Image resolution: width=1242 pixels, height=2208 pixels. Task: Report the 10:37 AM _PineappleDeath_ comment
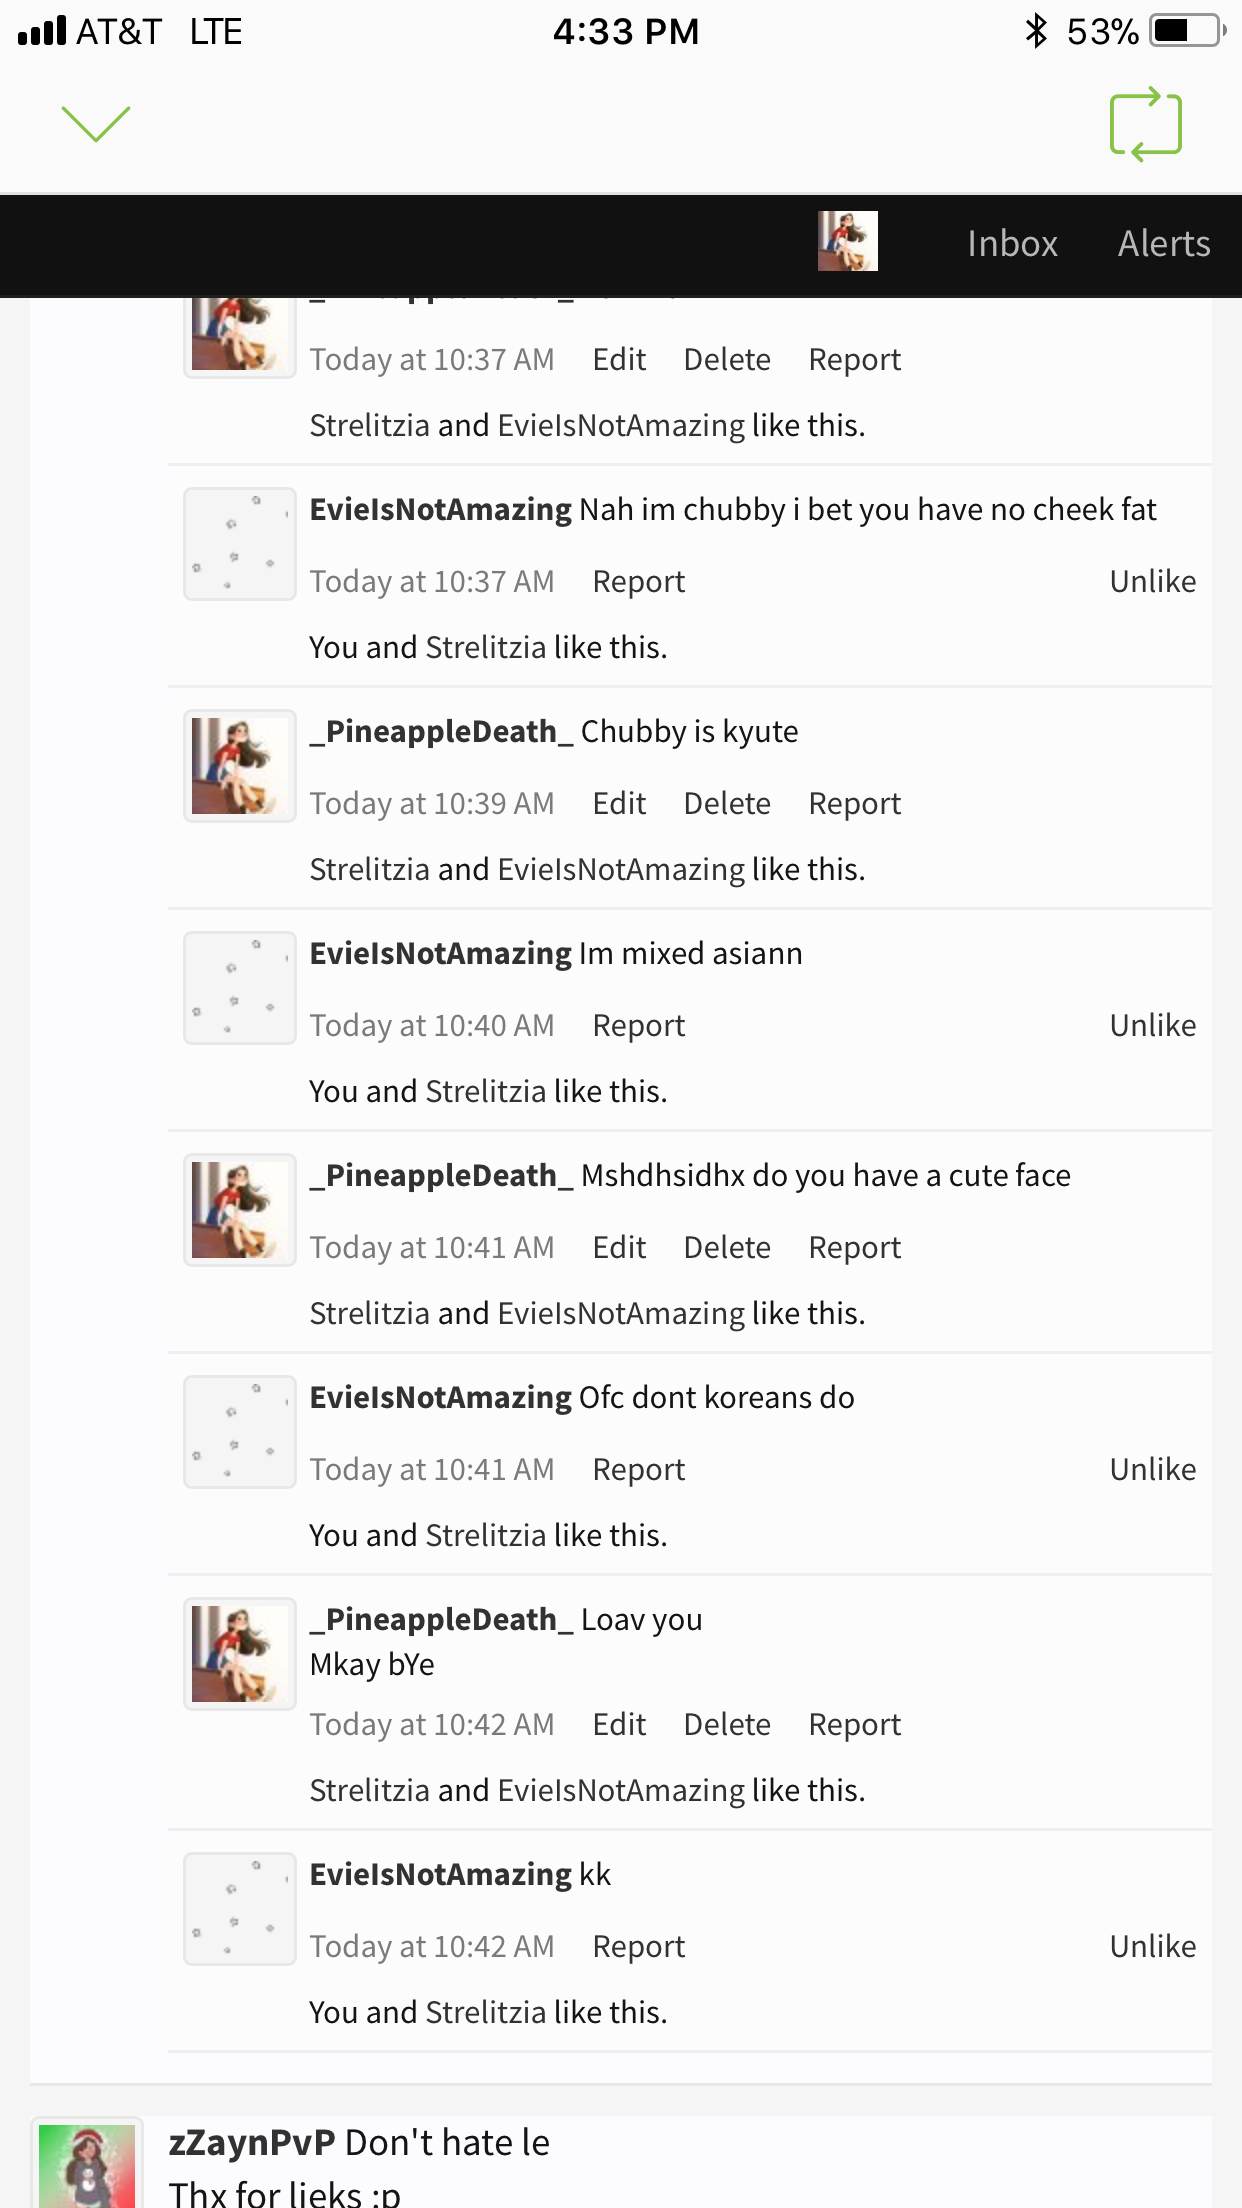coord(854,359)
